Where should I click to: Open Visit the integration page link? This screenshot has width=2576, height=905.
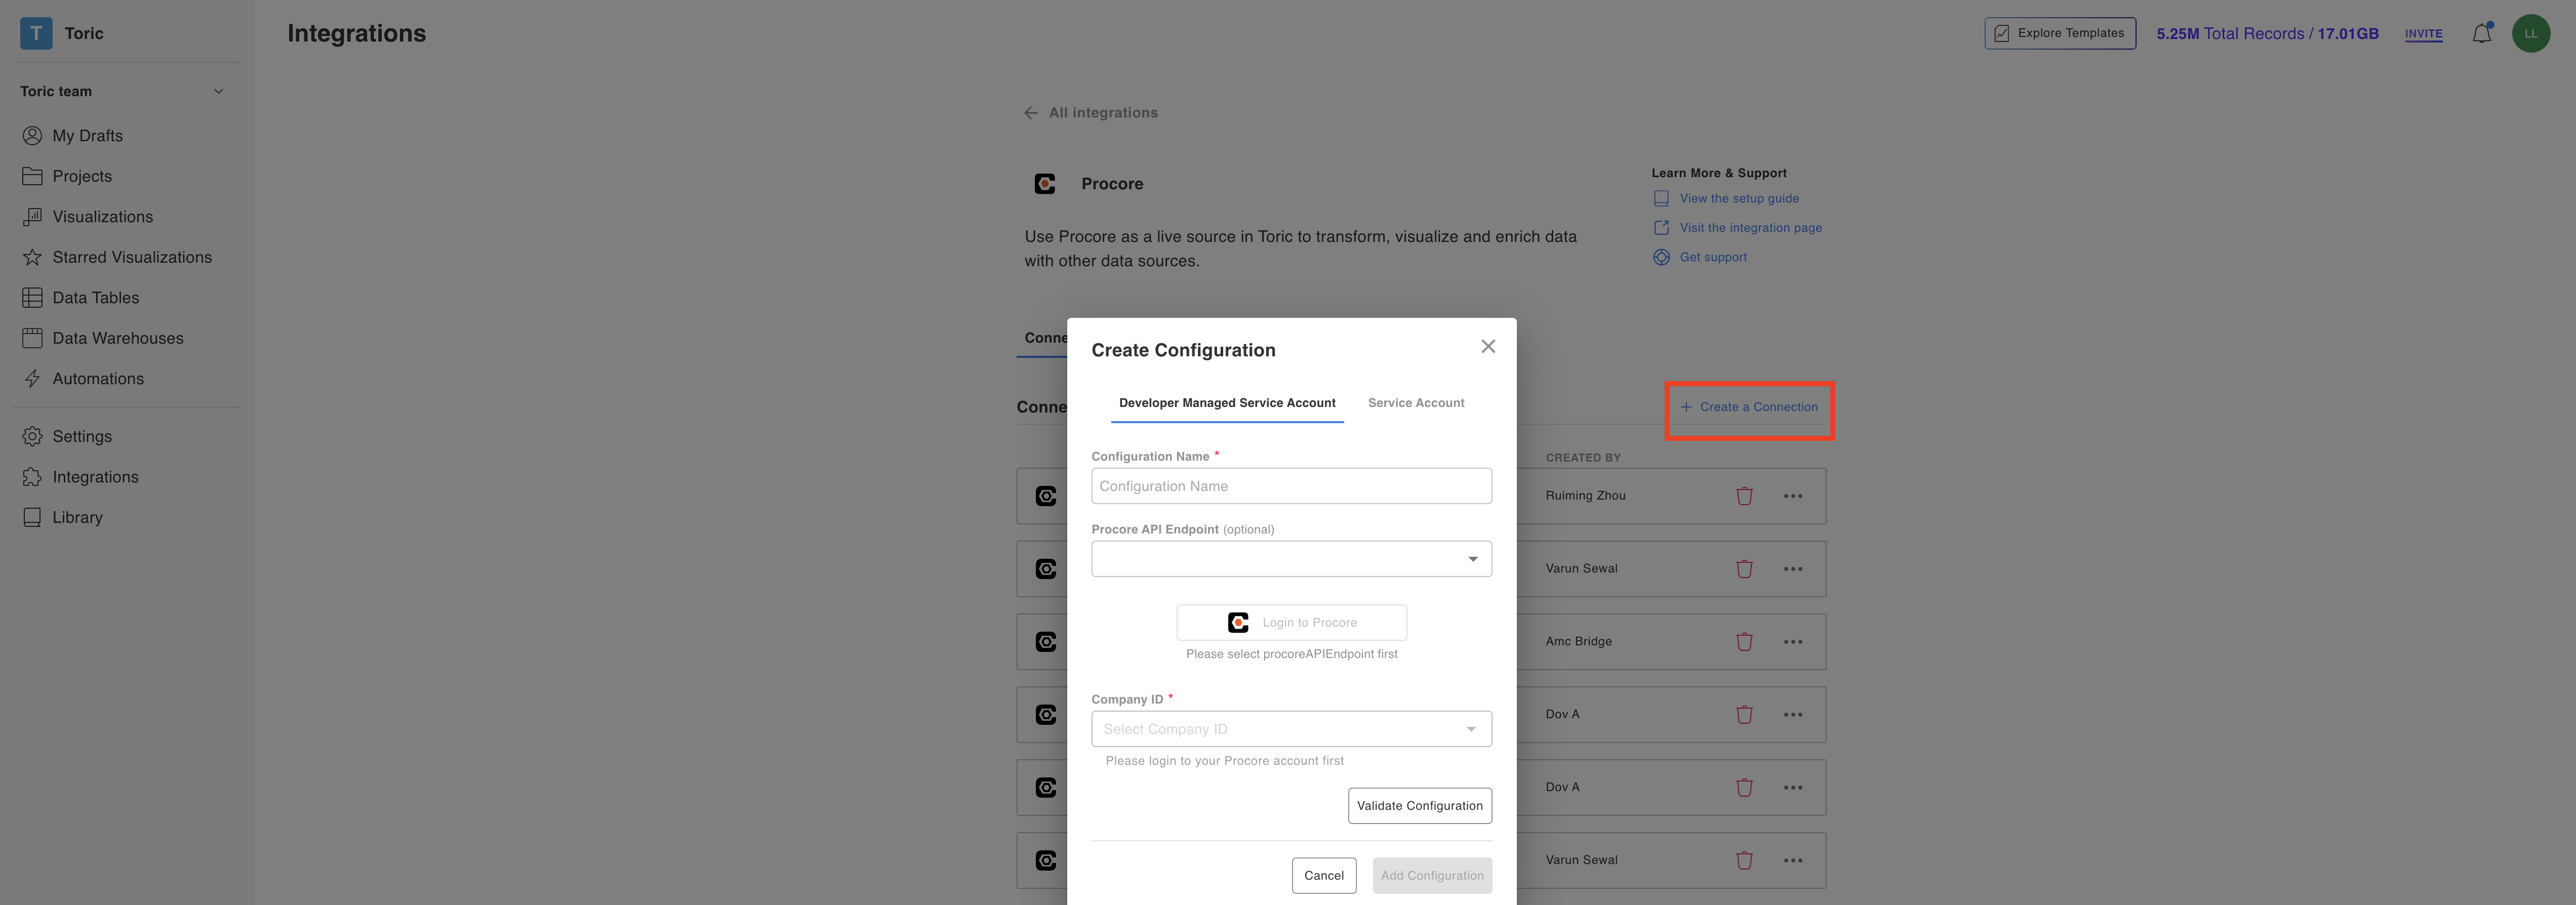pyautogui.click(x=1750, y=228)
